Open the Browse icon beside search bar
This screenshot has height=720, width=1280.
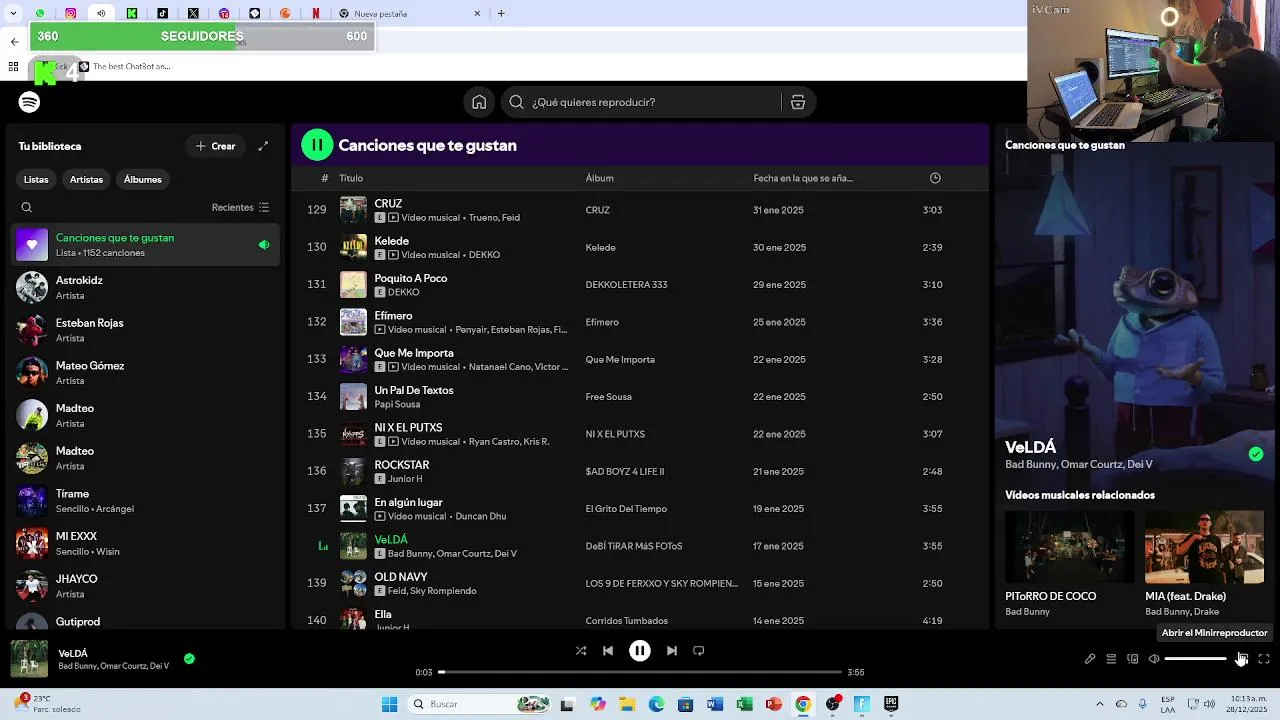coord(798,102)
